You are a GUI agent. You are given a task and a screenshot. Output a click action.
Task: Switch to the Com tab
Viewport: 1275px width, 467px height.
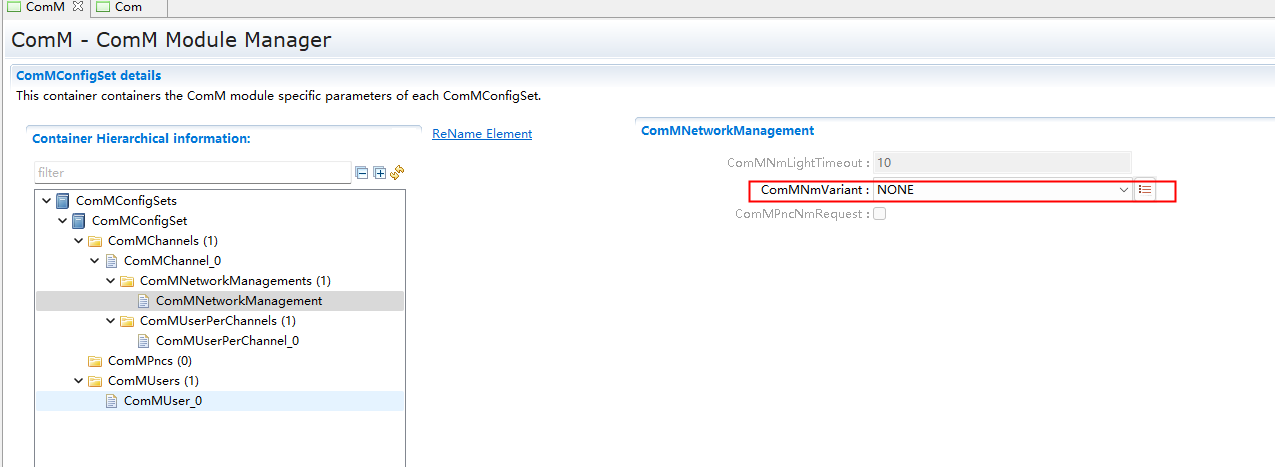(127, 7)
